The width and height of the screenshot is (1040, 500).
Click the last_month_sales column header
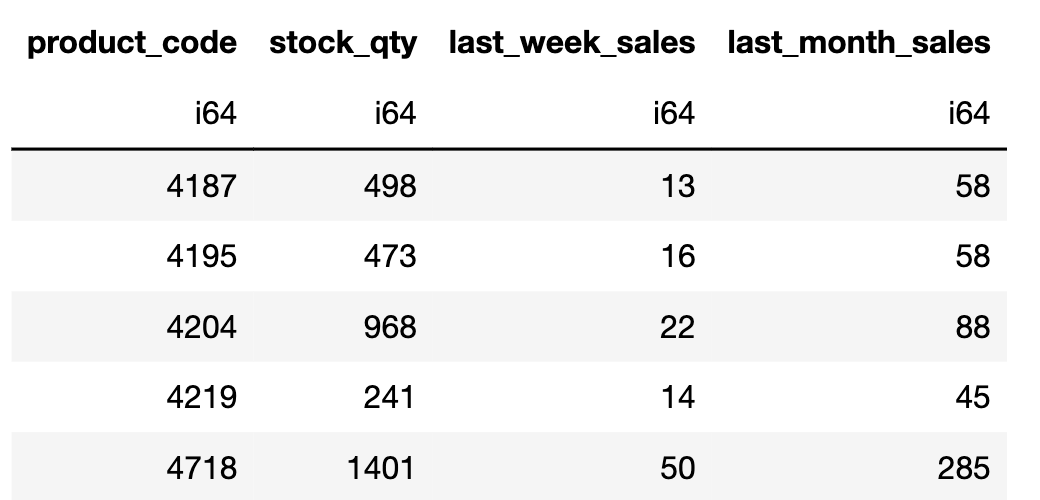(x=859, y=43)
